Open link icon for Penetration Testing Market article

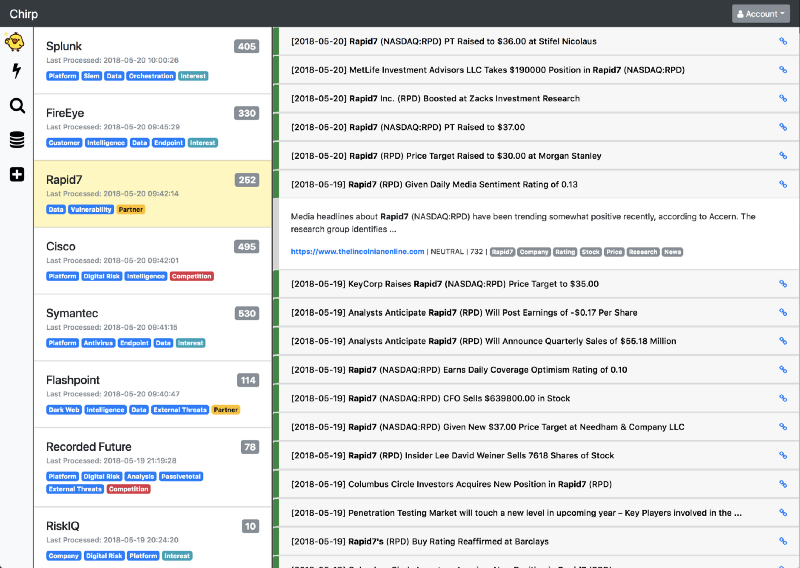coord(783,512)
